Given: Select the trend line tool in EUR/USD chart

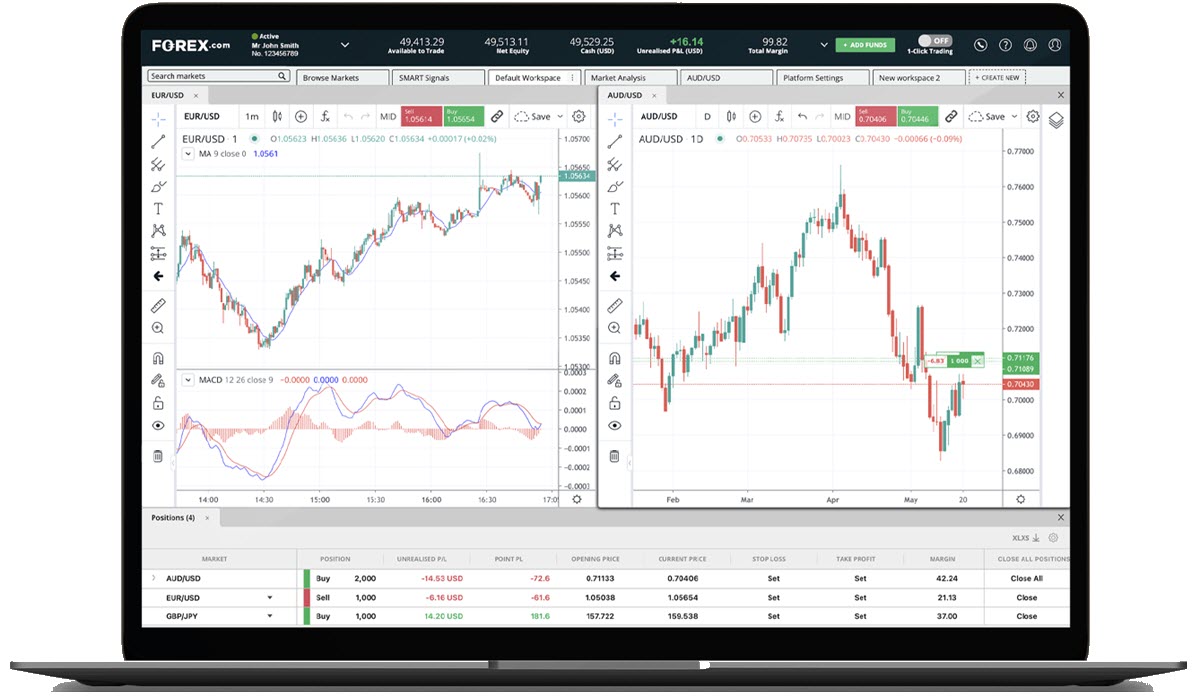Looking at the screenshot, I should (158, 142).
